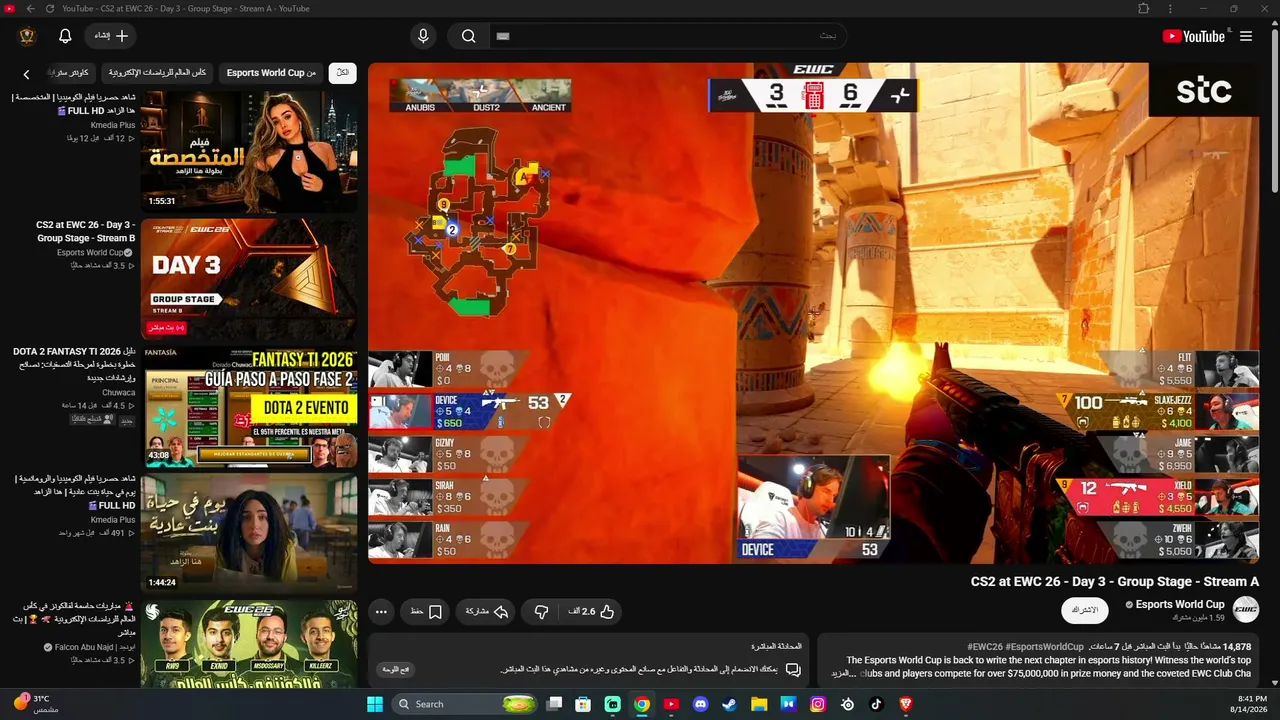Open 'CS2 at EWC 26 - Day 3 - Stream B' title

86,232
